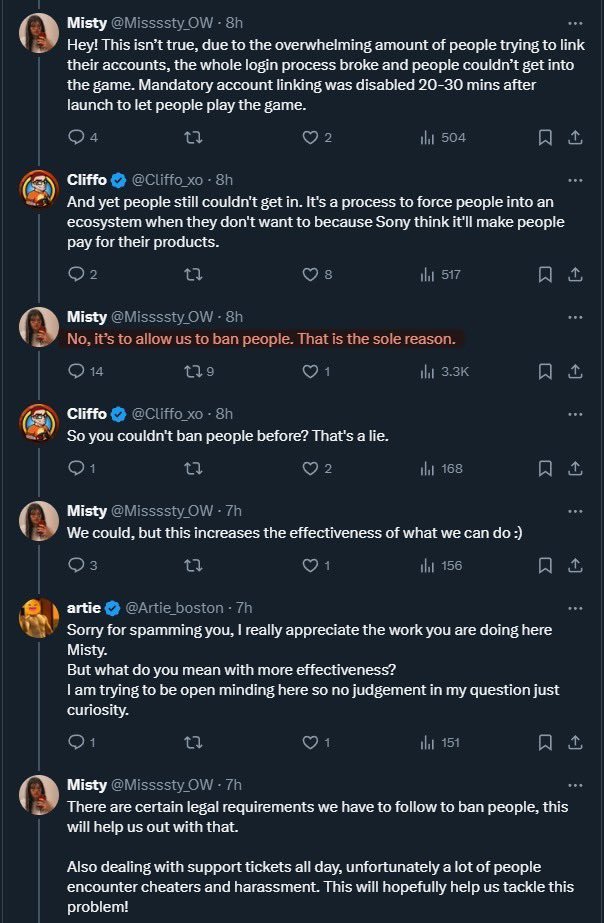604x923 pixels.
Task: Open more options on artie's tweet
Action: [x=574, y=607]
